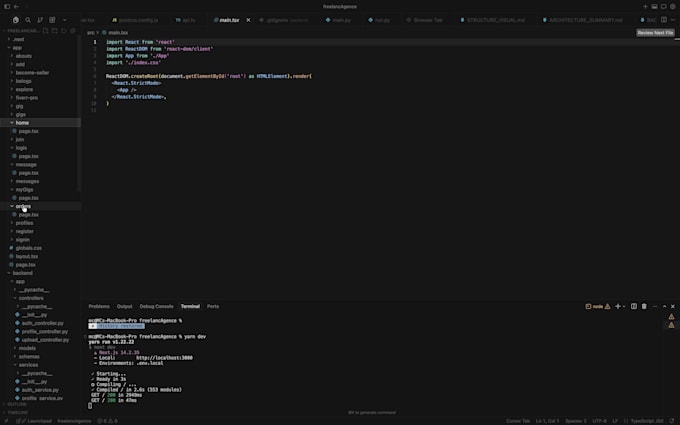Switch to the Debug Console tab

(x=156, y=306)
